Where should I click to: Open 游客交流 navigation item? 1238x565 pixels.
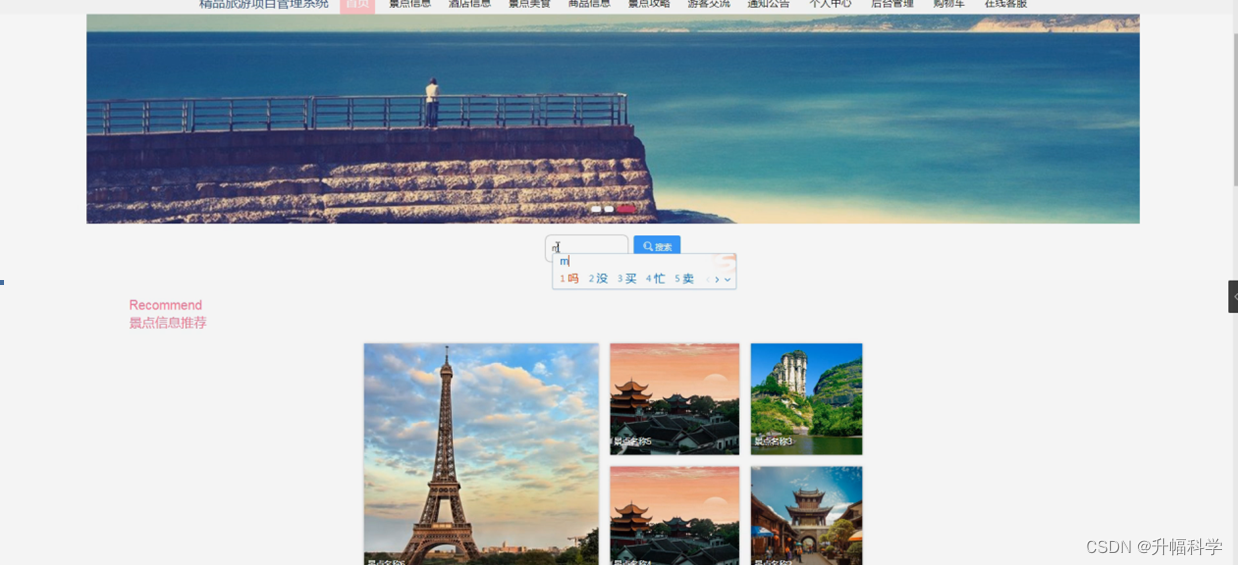click(x=709, y=4)
